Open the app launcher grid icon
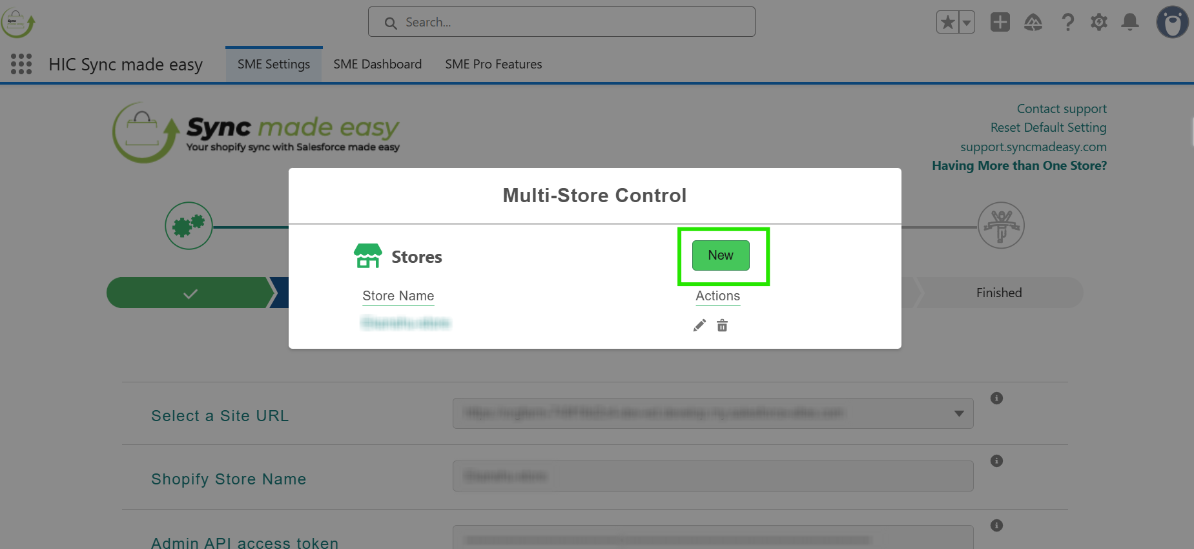 [x=21, y=64]
